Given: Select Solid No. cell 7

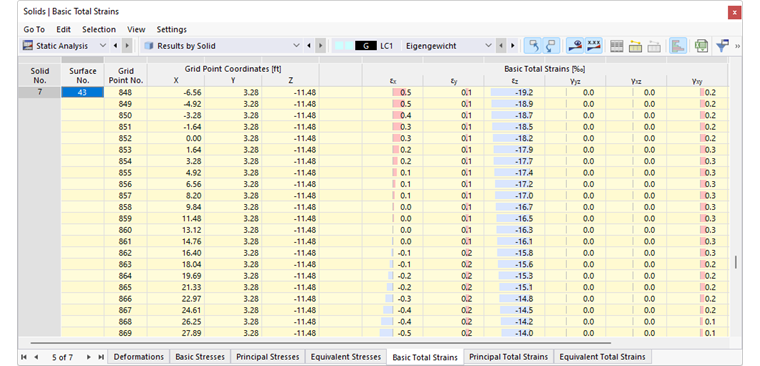Looking at the screenshot, I should pyautogui.click(x=39, y=92).
